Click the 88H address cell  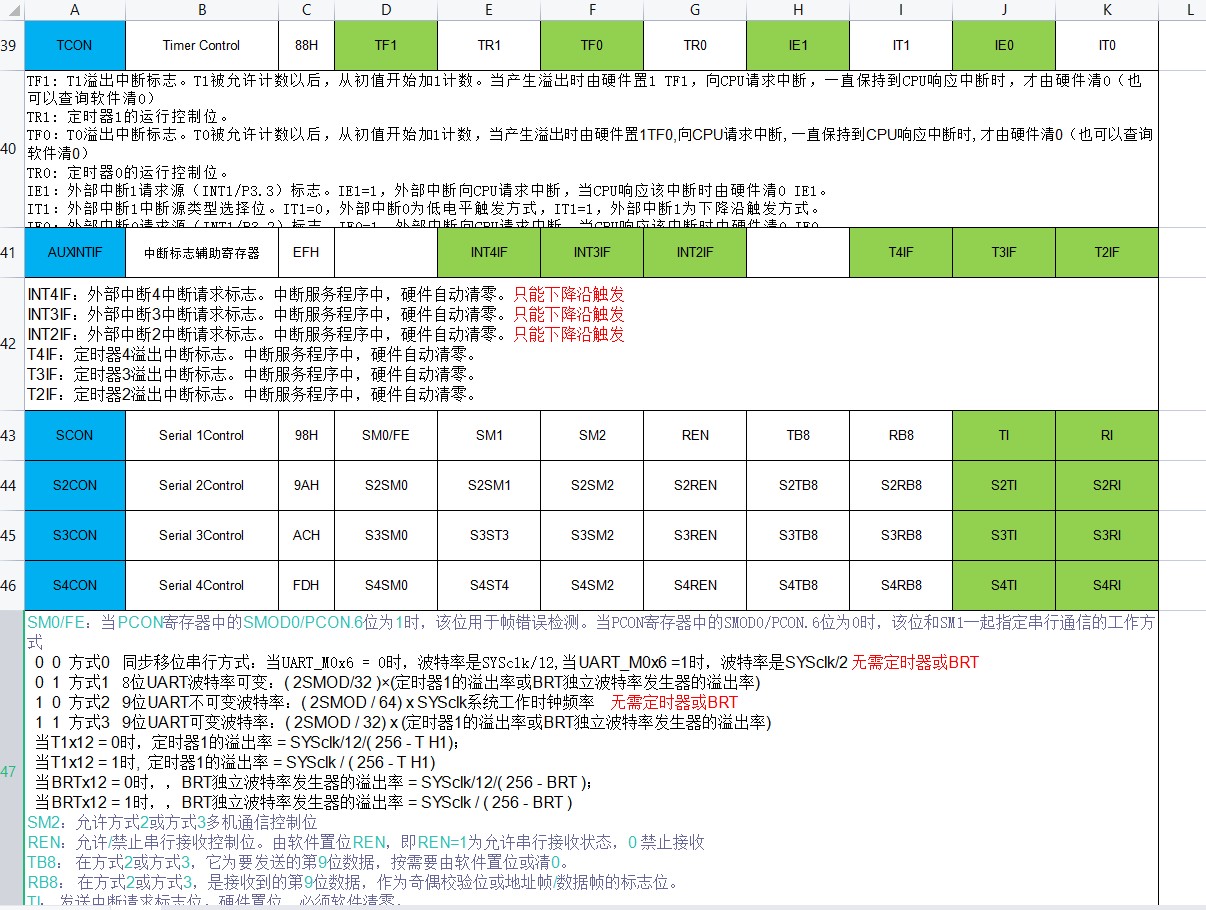point(306,45)
